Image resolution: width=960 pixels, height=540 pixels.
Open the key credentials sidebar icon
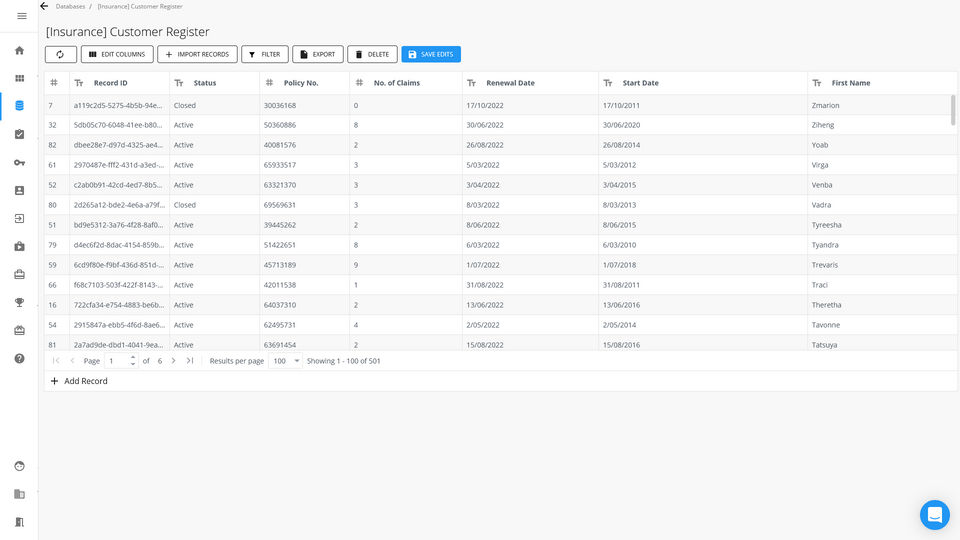(x=20, y=162)
